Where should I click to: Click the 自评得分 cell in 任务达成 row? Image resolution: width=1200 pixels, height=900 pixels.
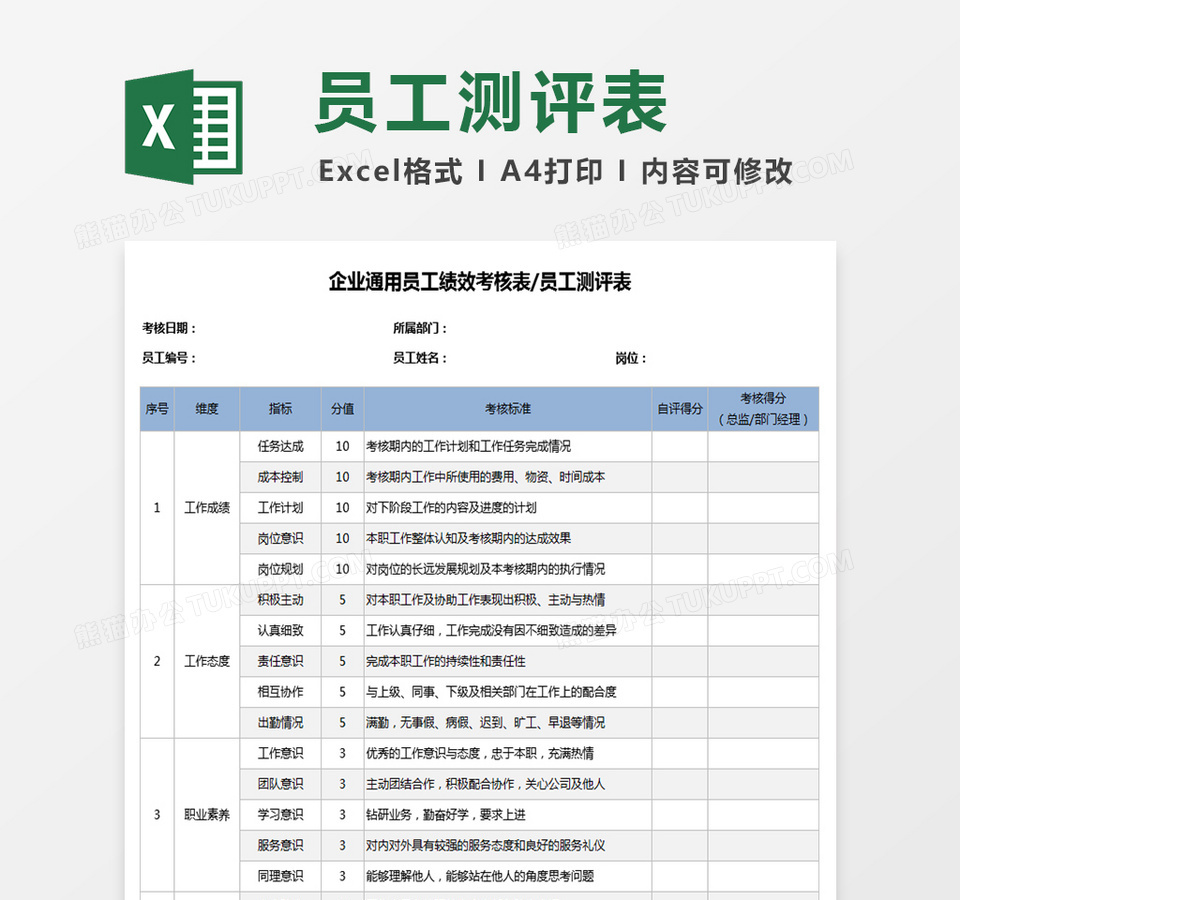pos(680,447)
